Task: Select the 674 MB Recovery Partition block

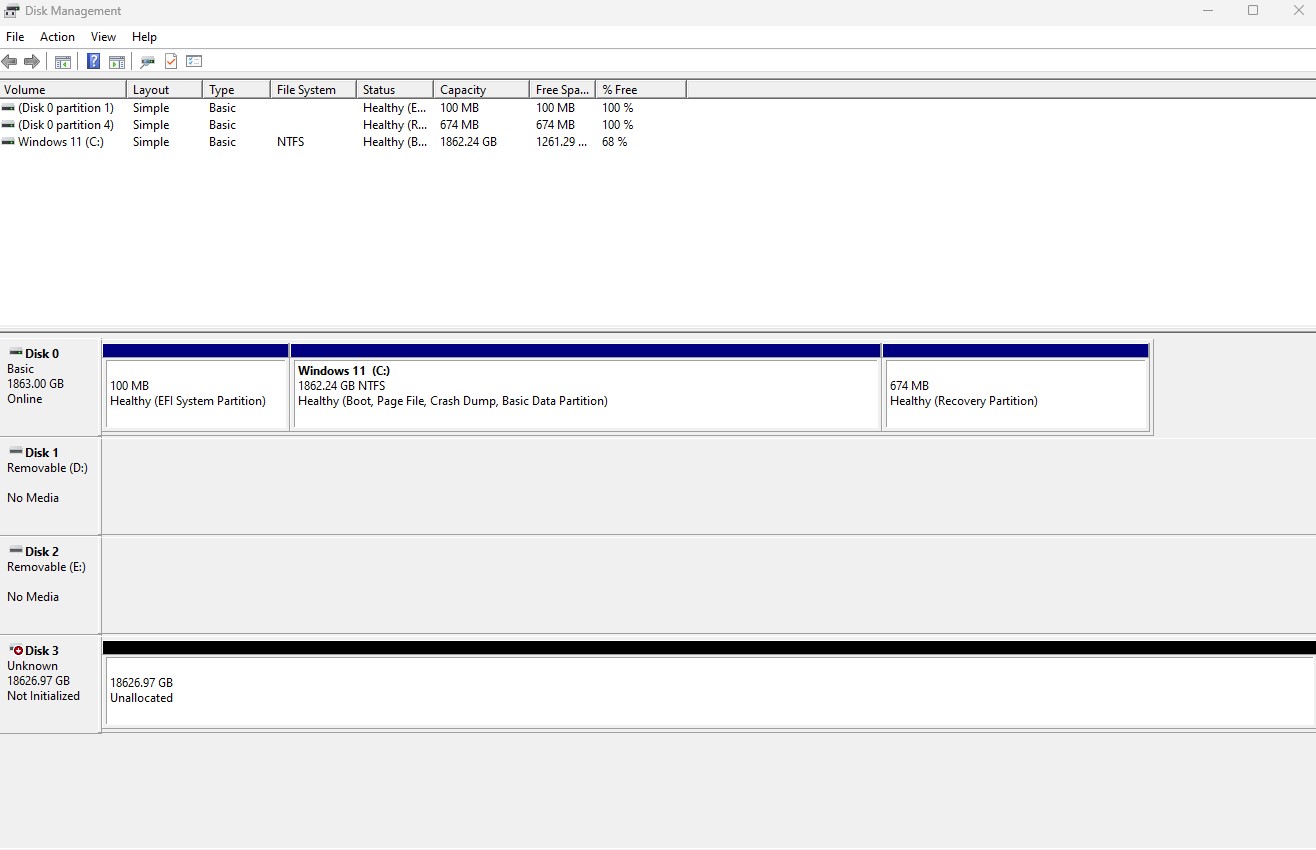Action: coord(1016,394)
